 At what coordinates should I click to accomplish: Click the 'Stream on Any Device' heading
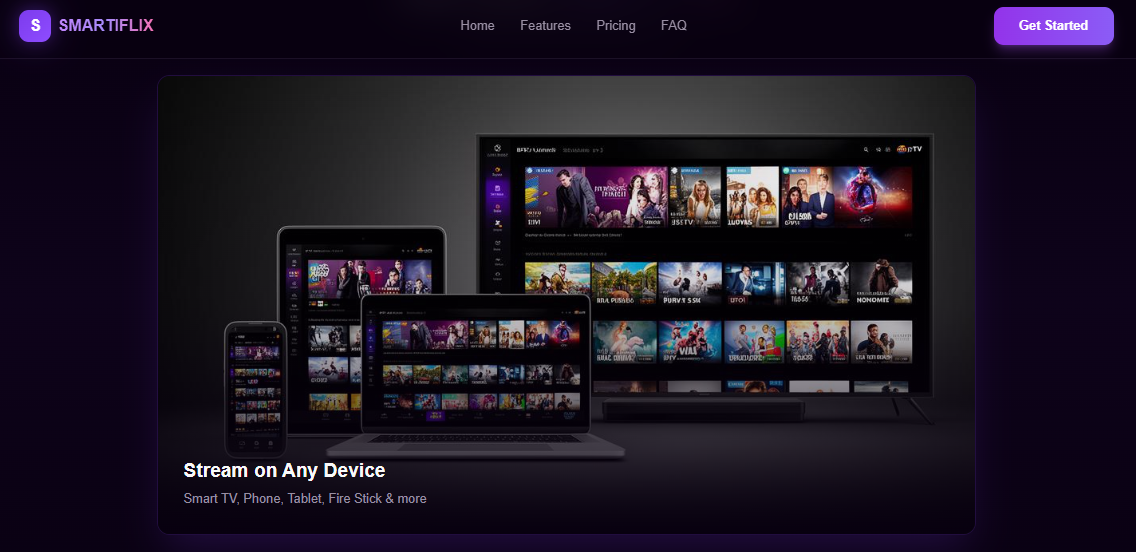(x=284, y=470)
